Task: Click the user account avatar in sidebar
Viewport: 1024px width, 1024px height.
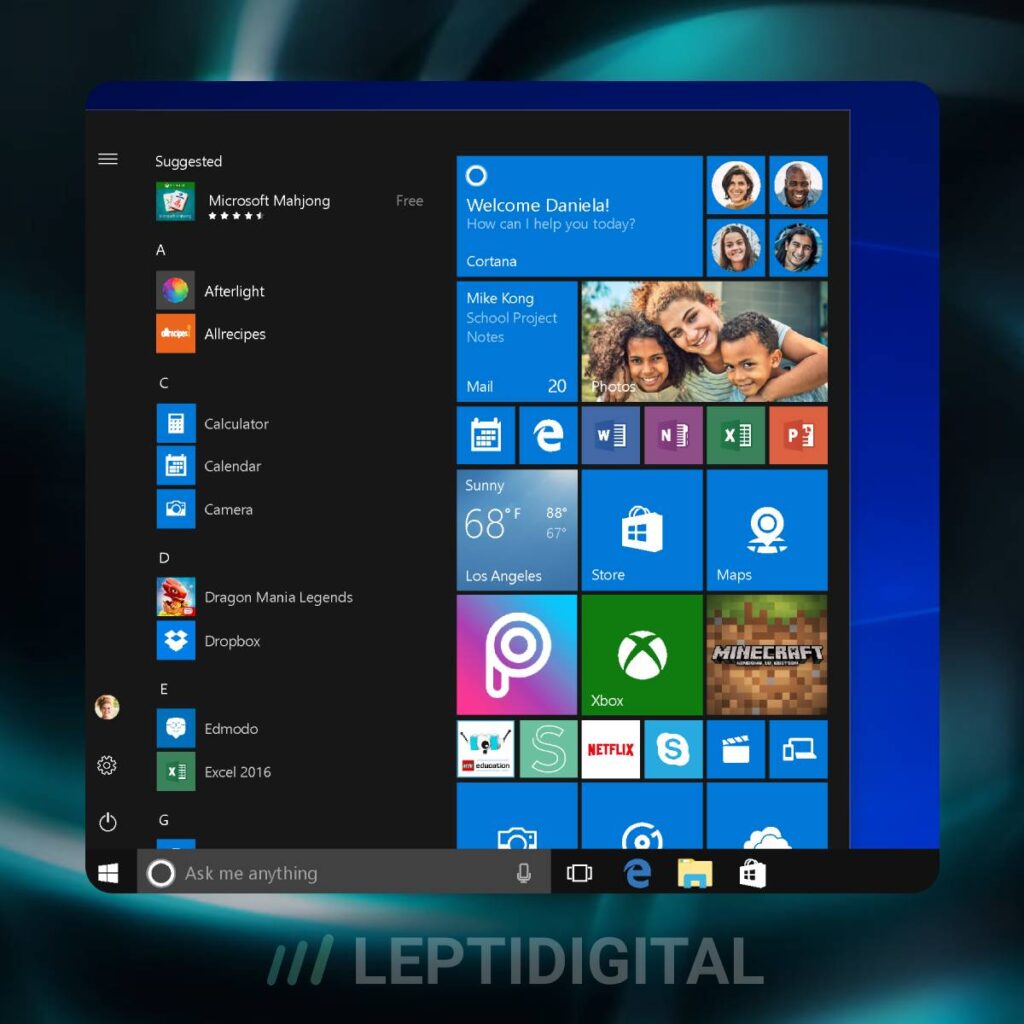Action: click(x=107, y=707)
